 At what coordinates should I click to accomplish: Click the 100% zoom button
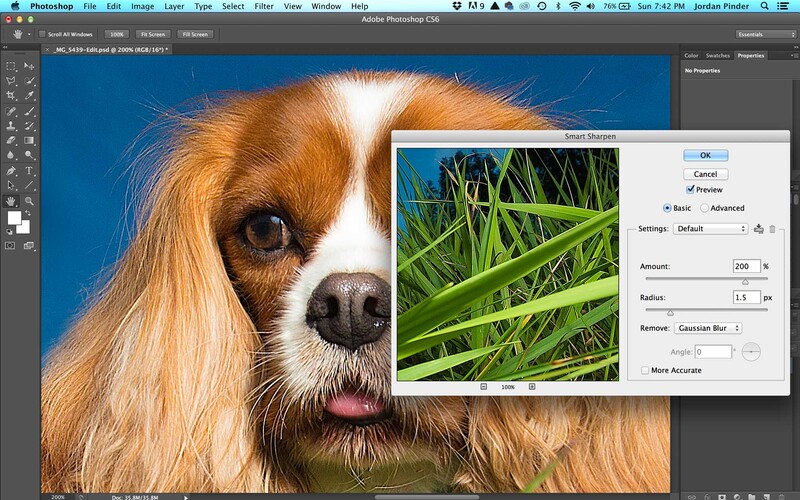point(117,34)
